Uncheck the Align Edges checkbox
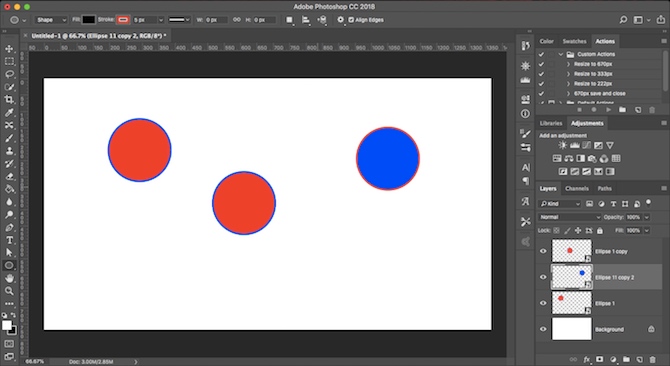Screen dimensions: 670x366 coord(351,20)
